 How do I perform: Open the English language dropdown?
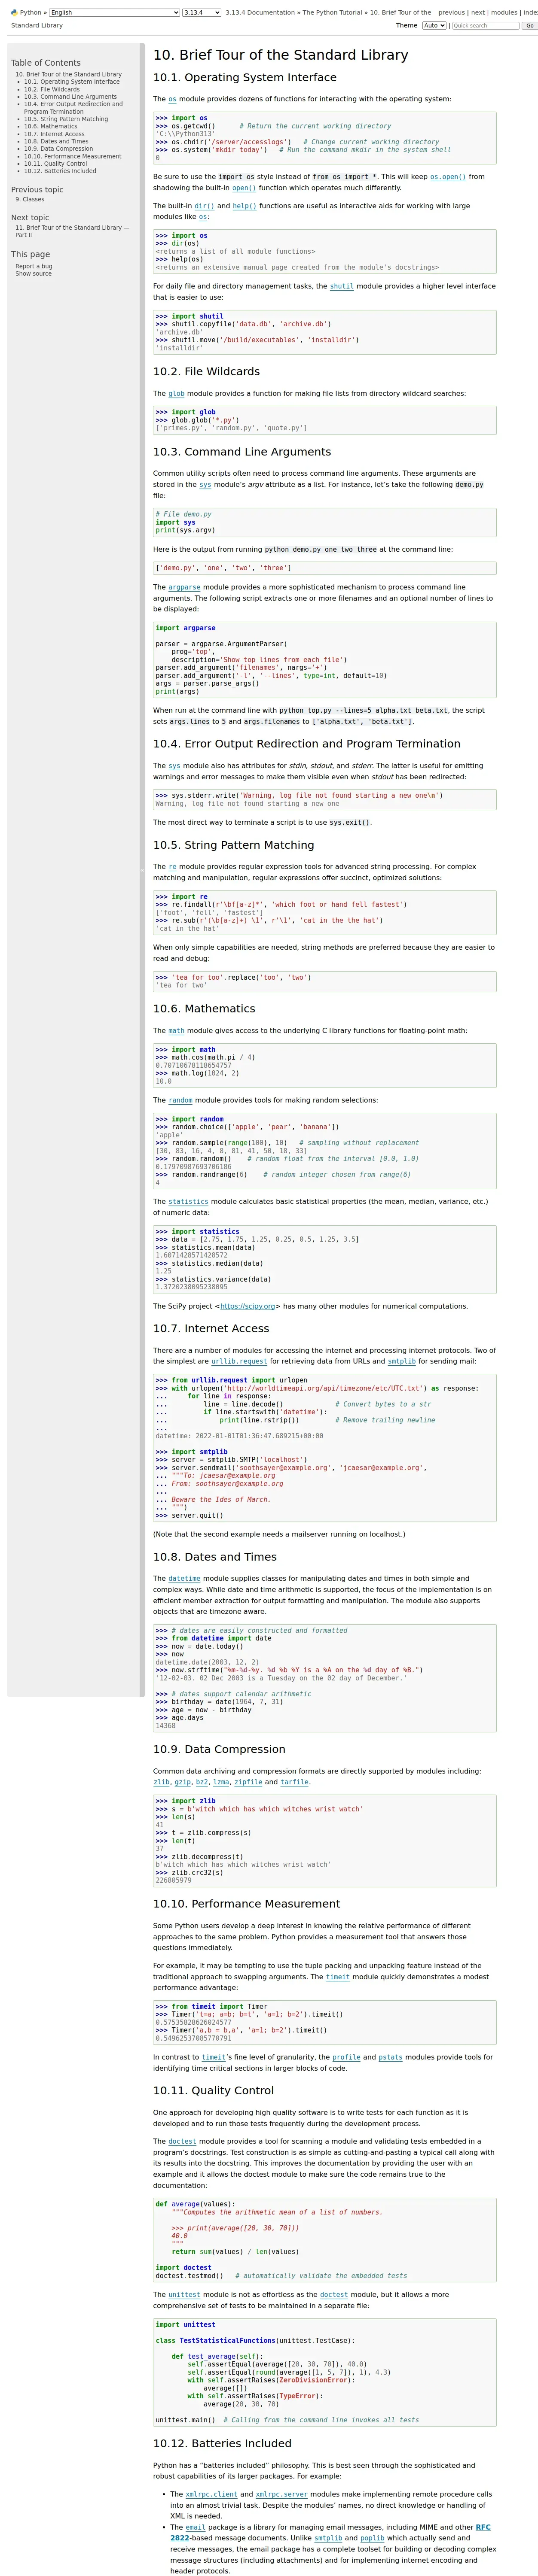click(114, 13)
